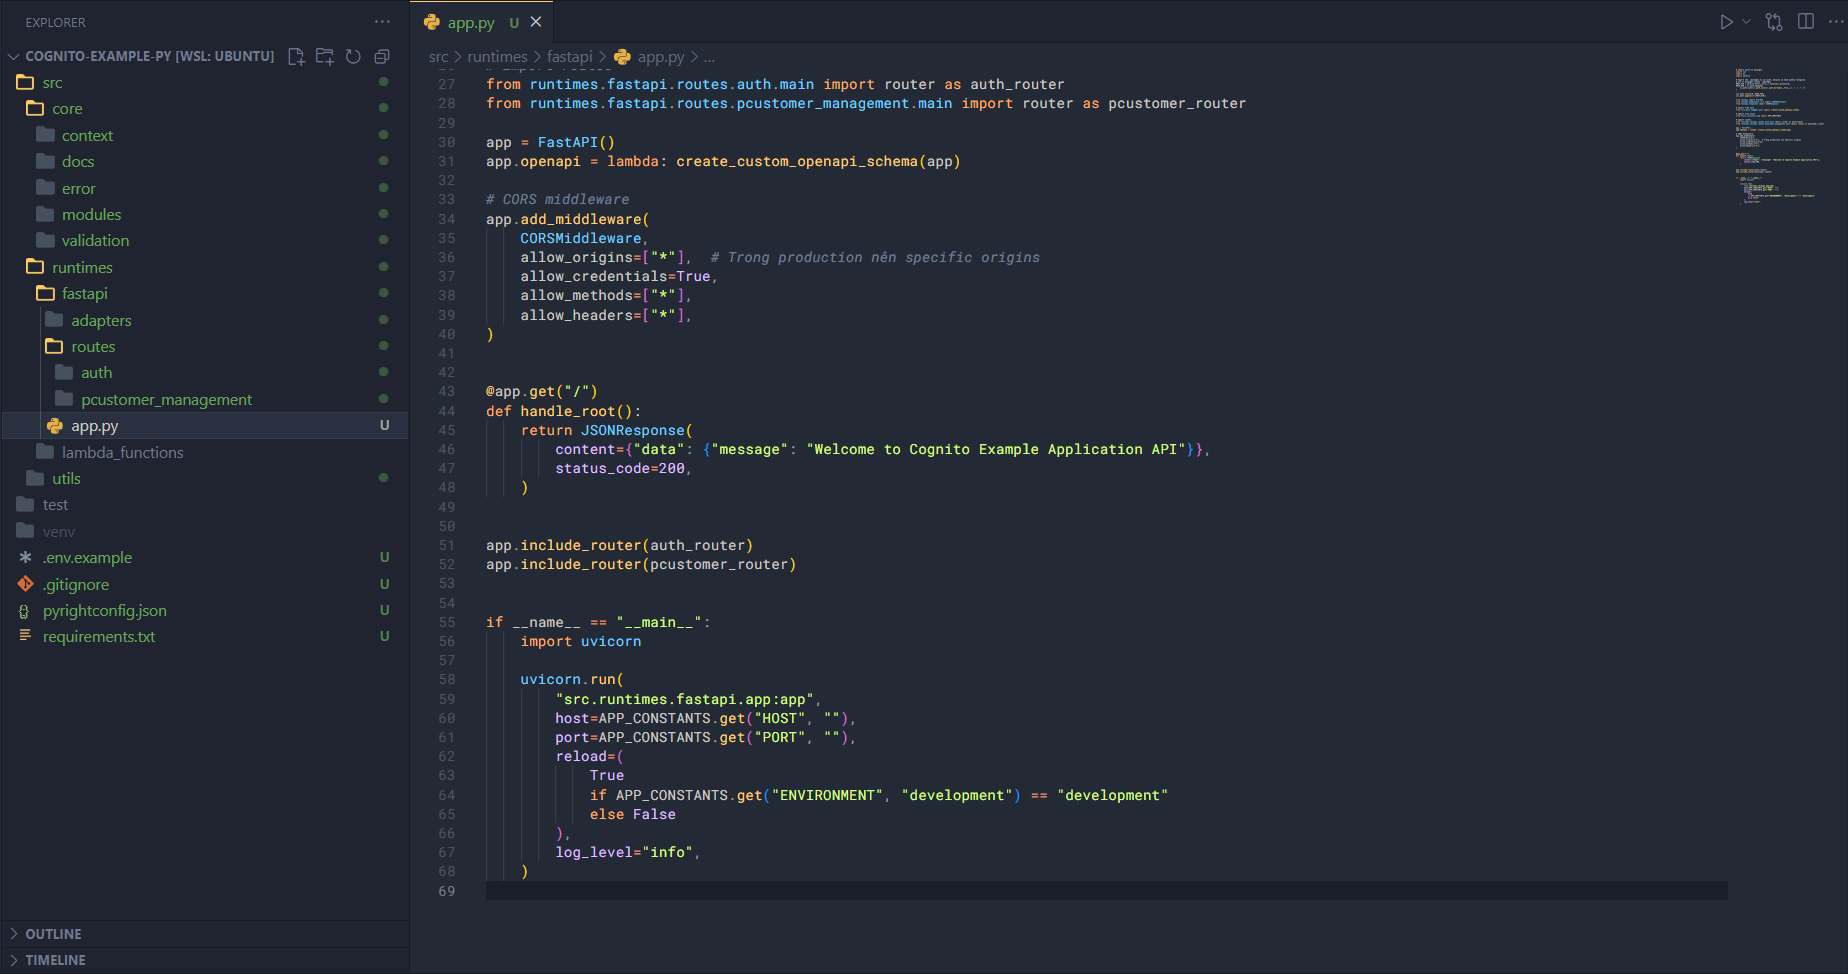Open the source control changes icon

tap(1774, 22)
